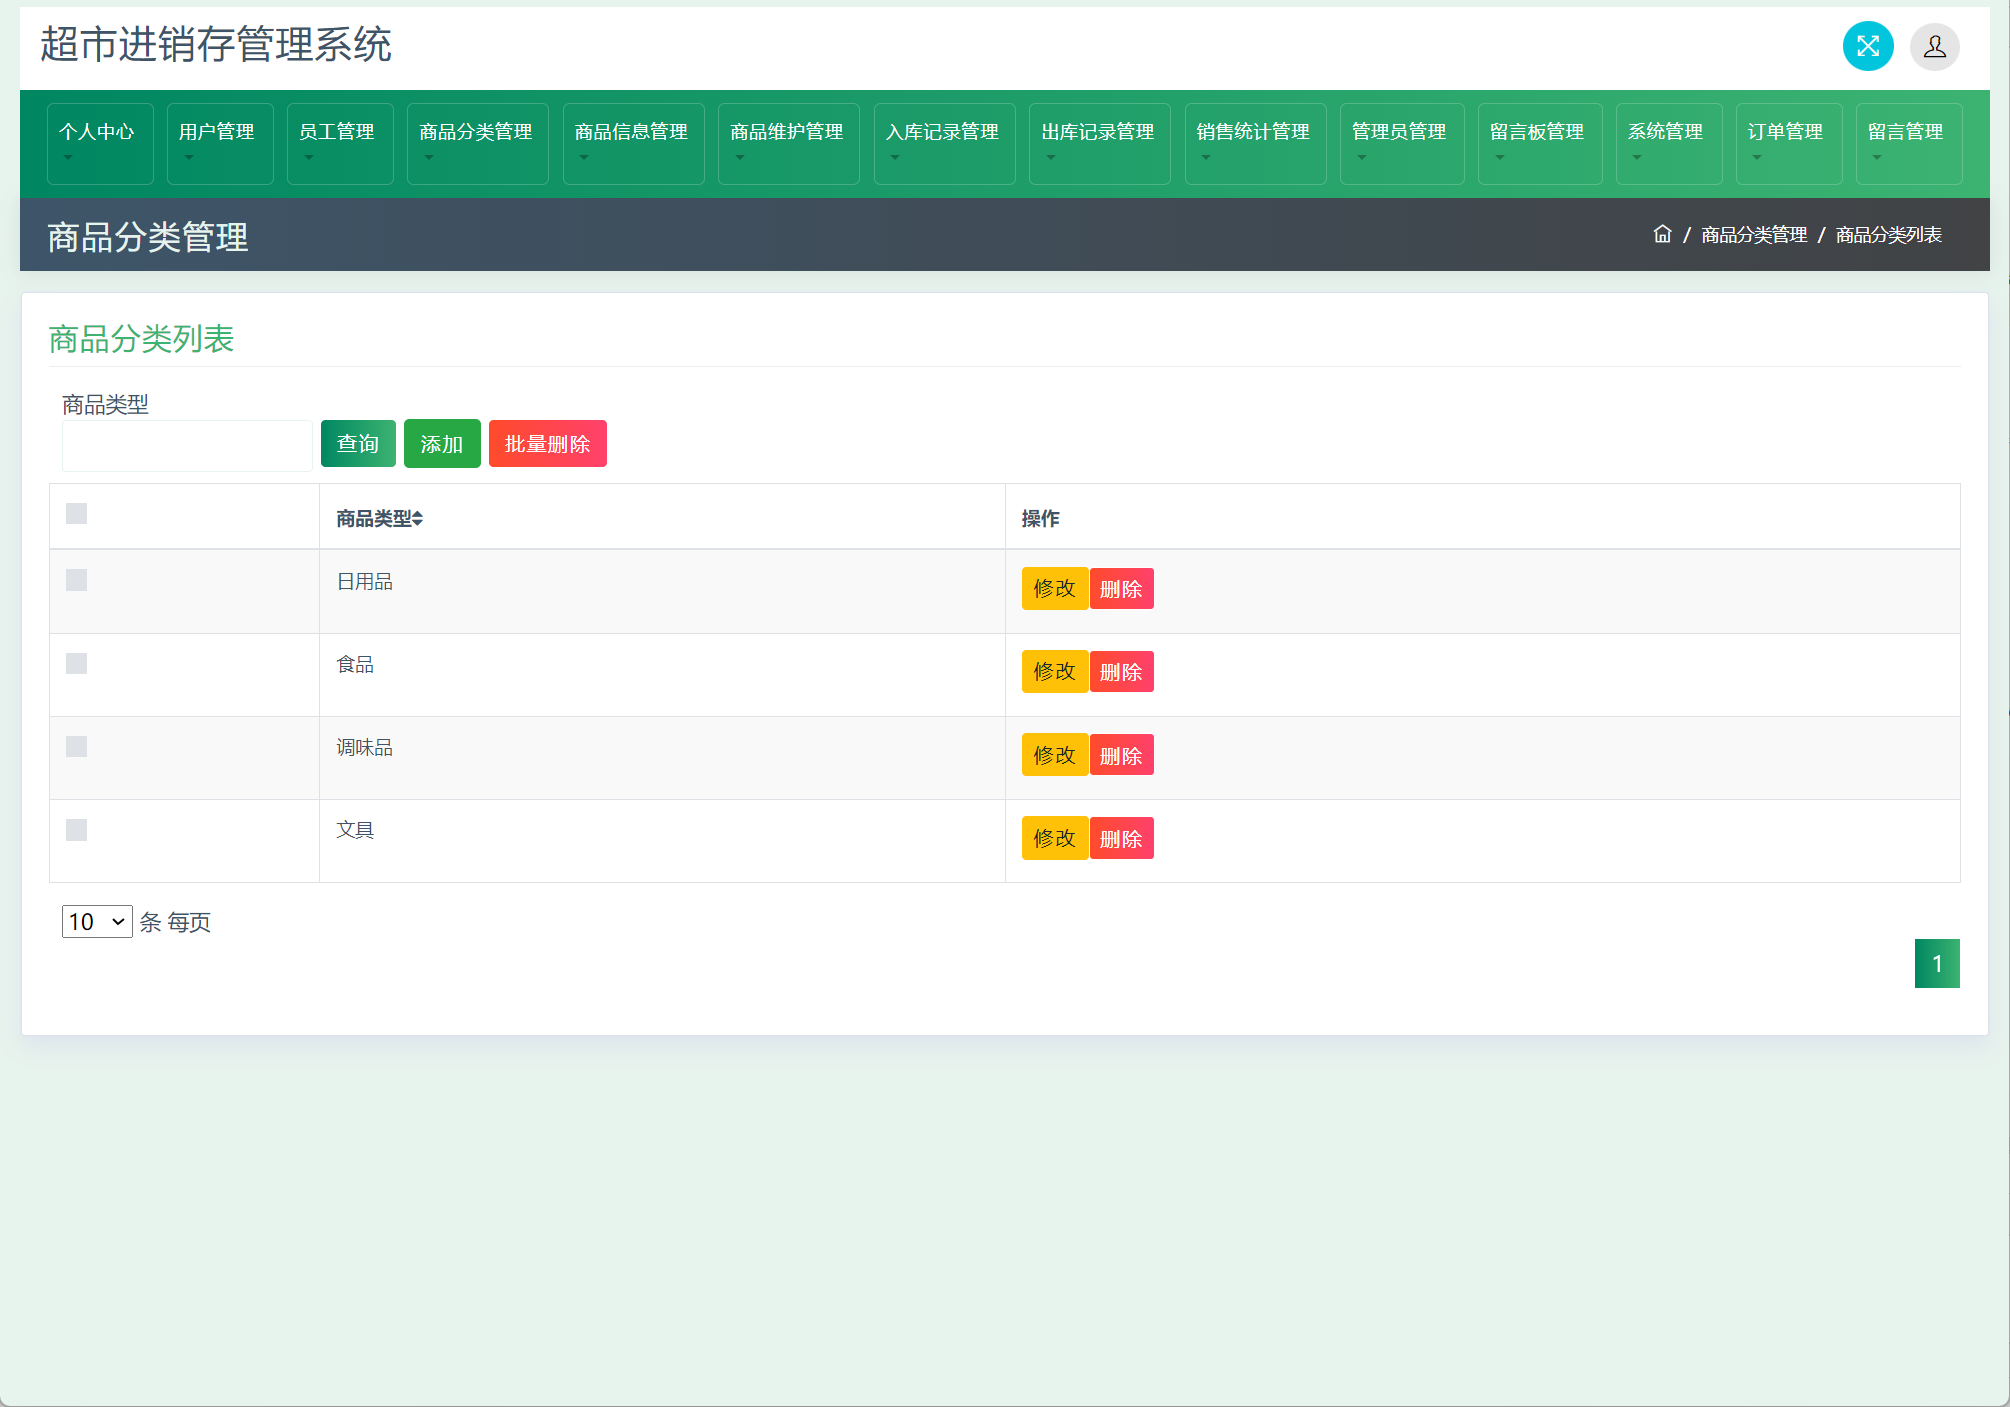Viewport: 2010px width, 1407px height.
Task: Click the green 添加 button
Action: (441, 444)
